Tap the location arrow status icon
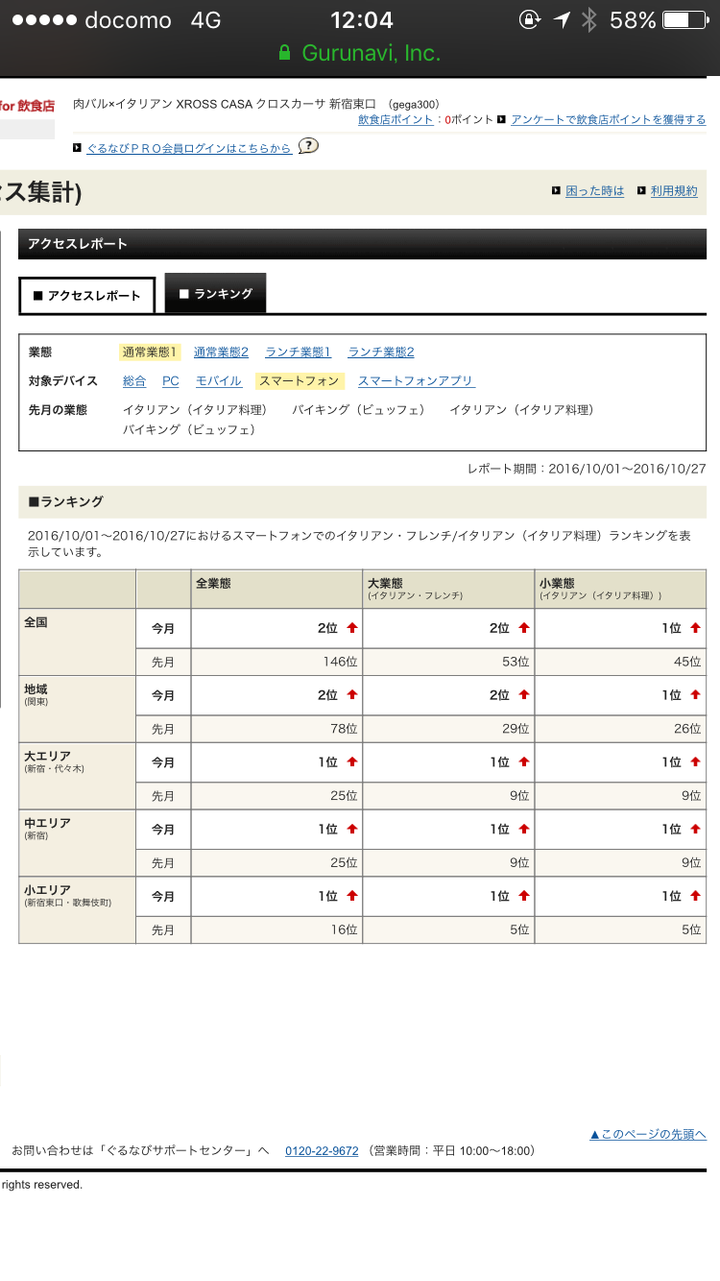 [561, 20]
